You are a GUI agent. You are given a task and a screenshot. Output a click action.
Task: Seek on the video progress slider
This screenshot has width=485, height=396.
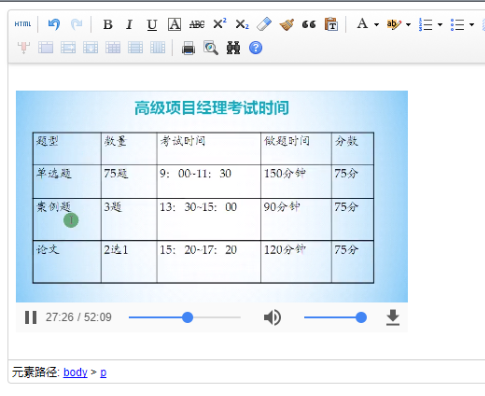[184, 317]
